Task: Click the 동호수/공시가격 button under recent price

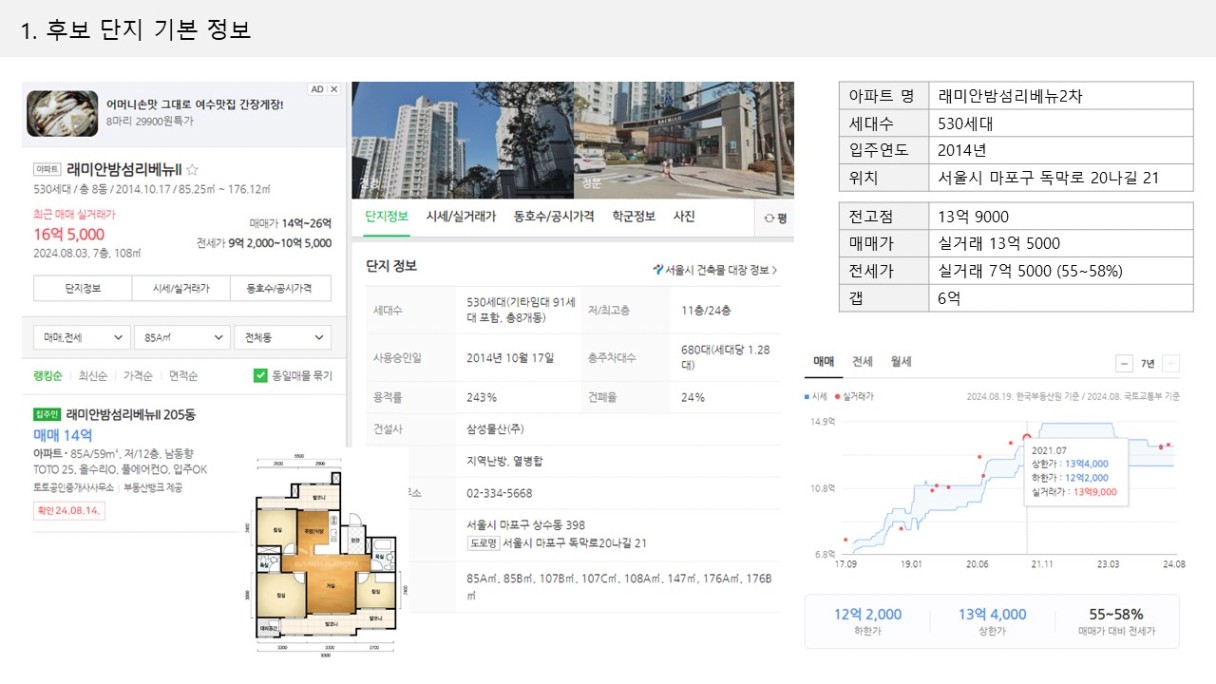Action: (281, 288)
